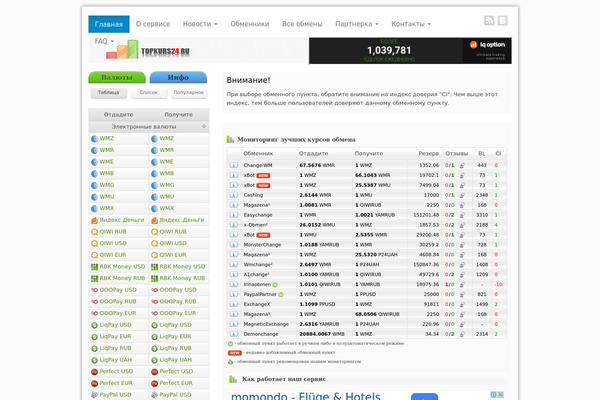Select the Список view tab

(149, 93)
